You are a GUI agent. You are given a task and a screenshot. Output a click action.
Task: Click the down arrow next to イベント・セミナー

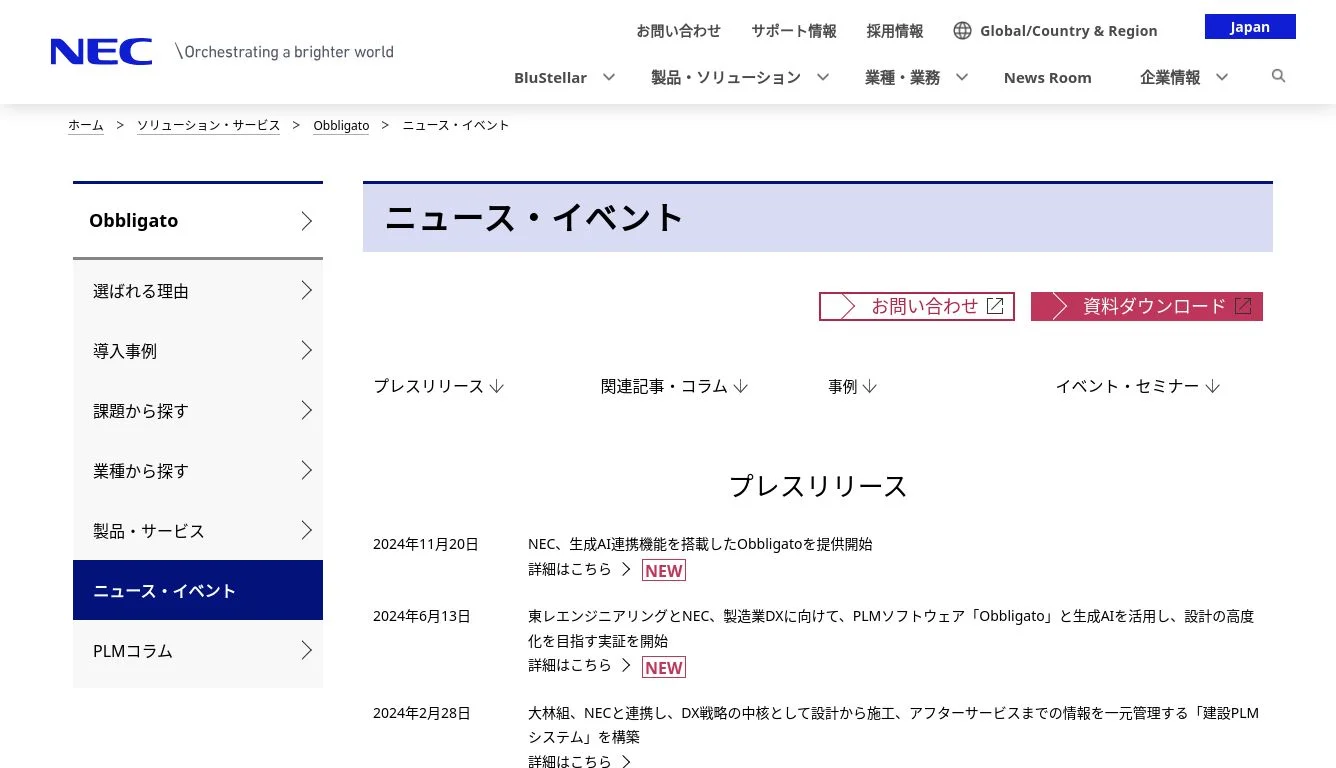point(1212,386)
